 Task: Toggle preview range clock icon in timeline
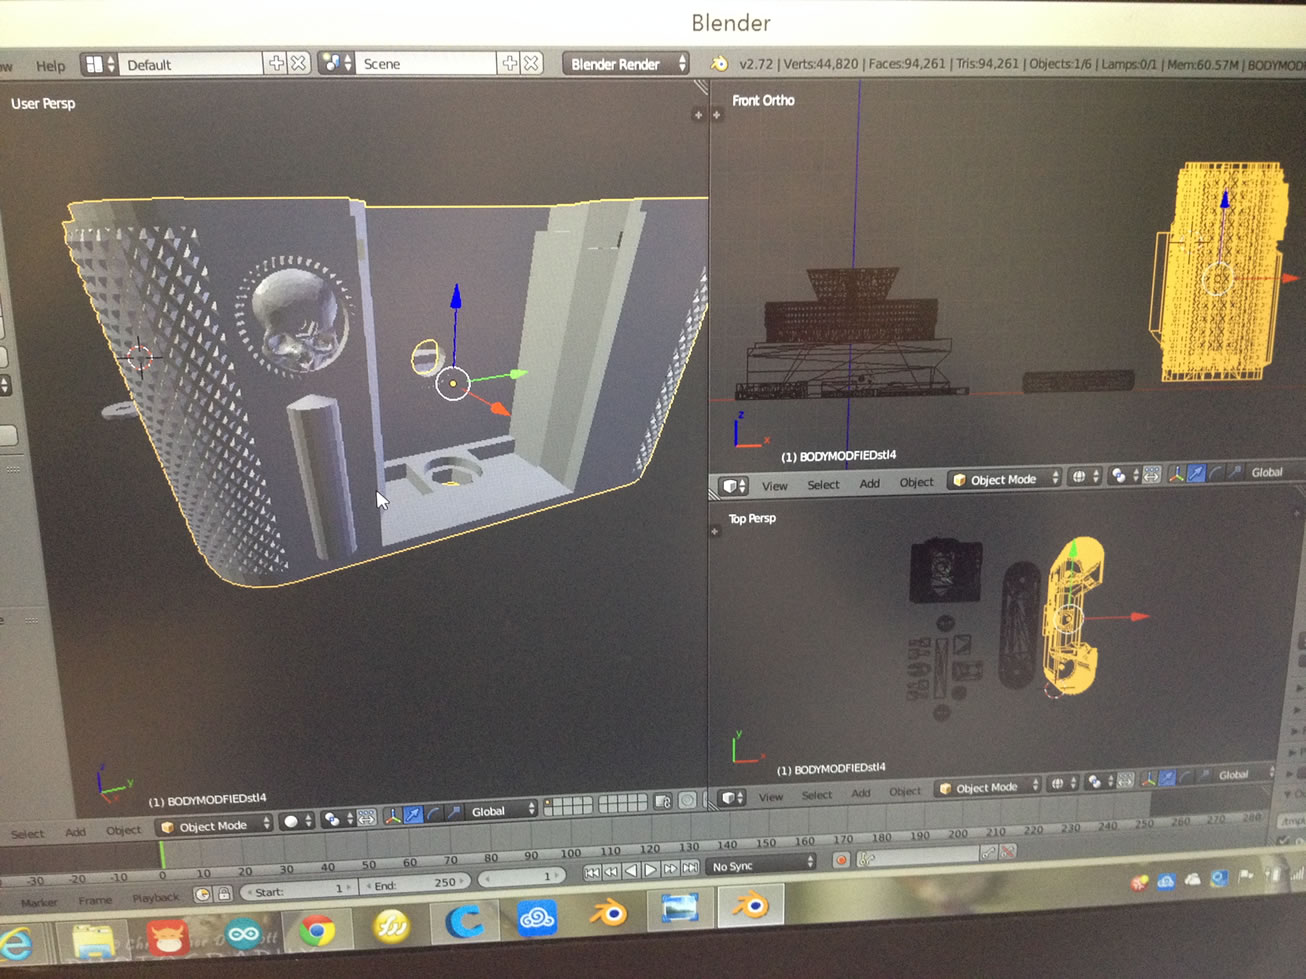[x=204, y=895]
